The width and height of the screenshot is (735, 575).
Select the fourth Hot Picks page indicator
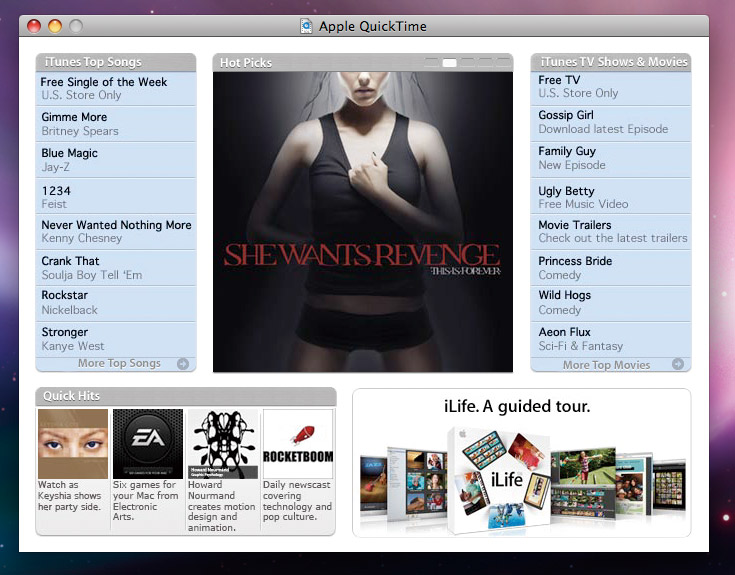pyautogui.click(x=485, y=62)
